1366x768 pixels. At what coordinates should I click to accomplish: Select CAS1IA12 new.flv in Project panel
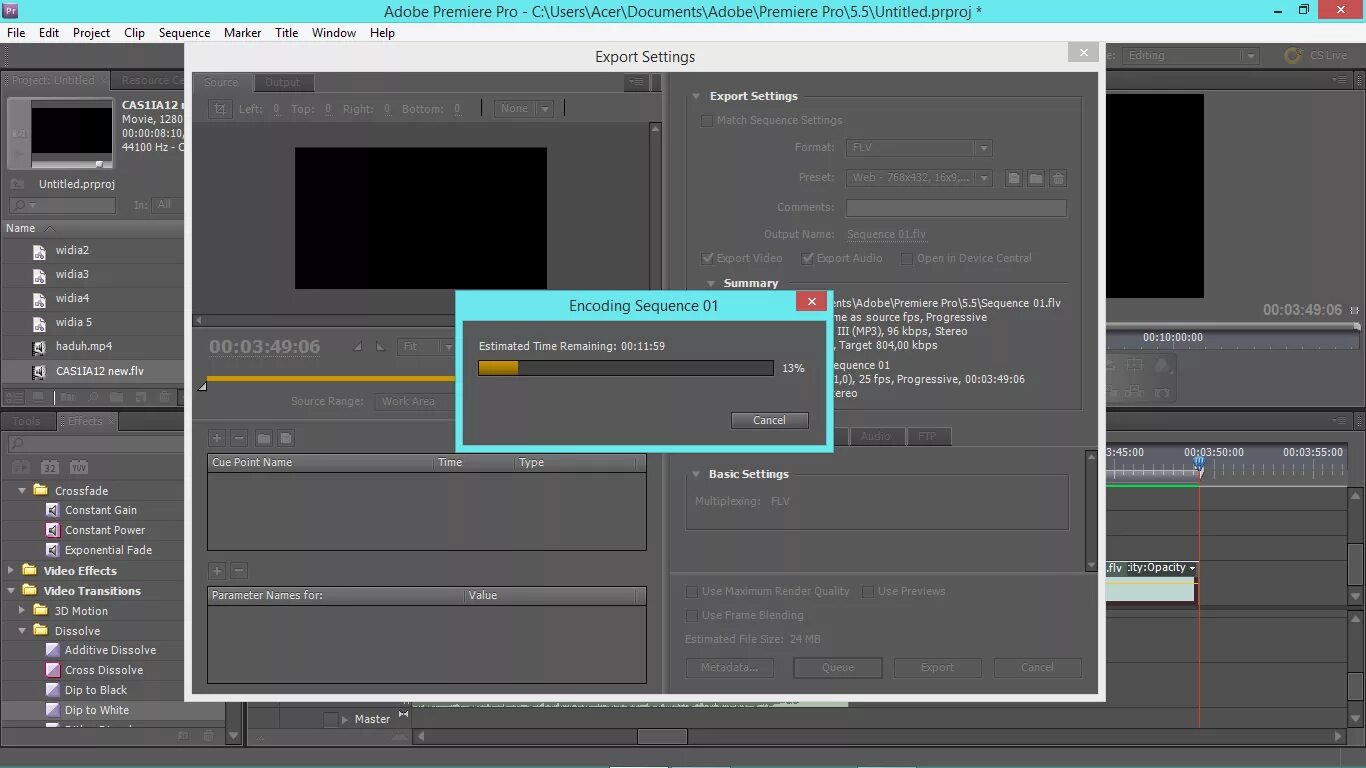point(100,372)
